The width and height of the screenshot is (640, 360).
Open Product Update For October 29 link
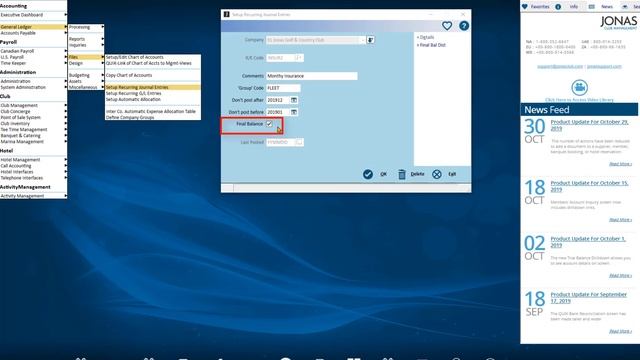tap(589, 125)
